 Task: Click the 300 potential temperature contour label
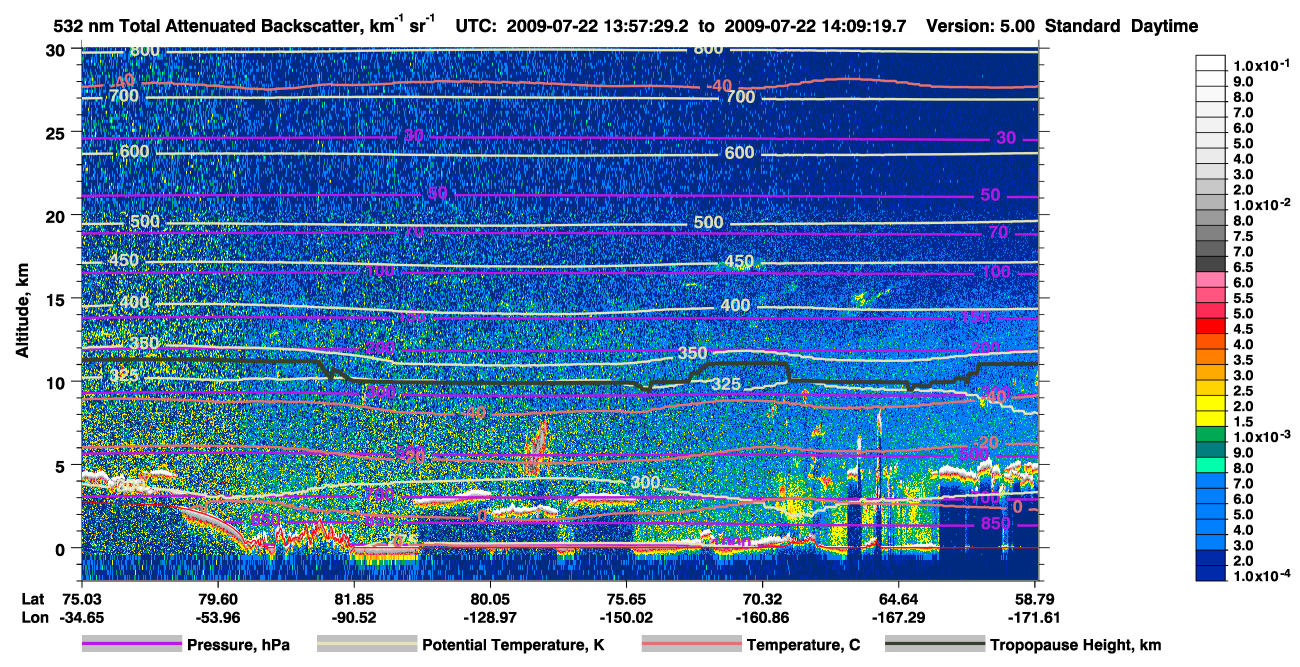[x=647, y=483]
